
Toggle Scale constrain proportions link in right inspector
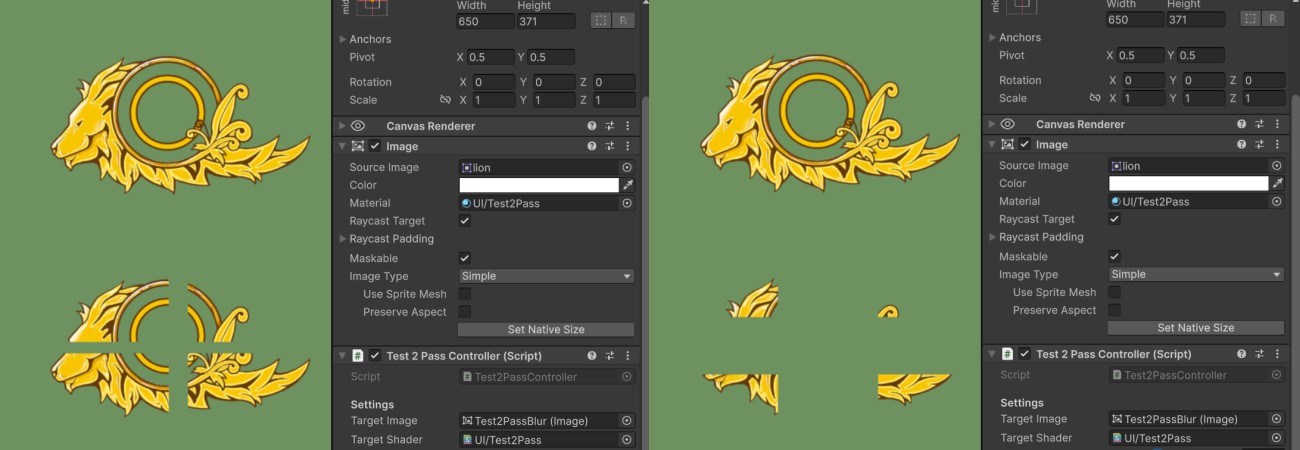coord(1095,98)
